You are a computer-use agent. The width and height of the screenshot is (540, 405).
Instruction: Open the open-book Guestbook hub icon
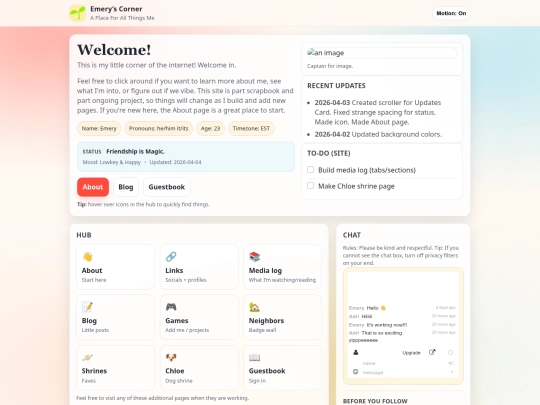(x=255, y=357)
